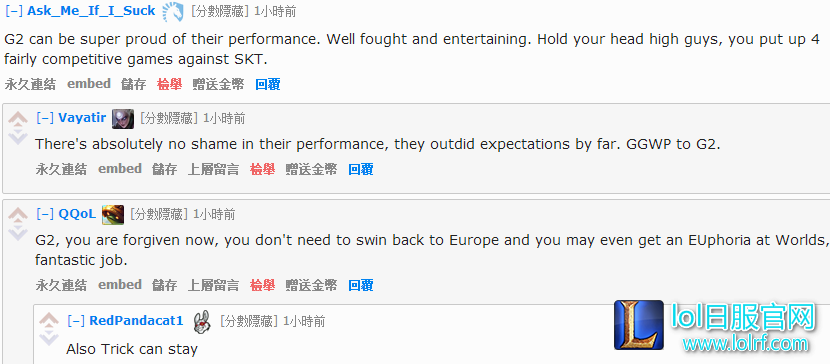Downvote QQoL's comment
Screen dimensions: 830x364
(x=18, y=233)
